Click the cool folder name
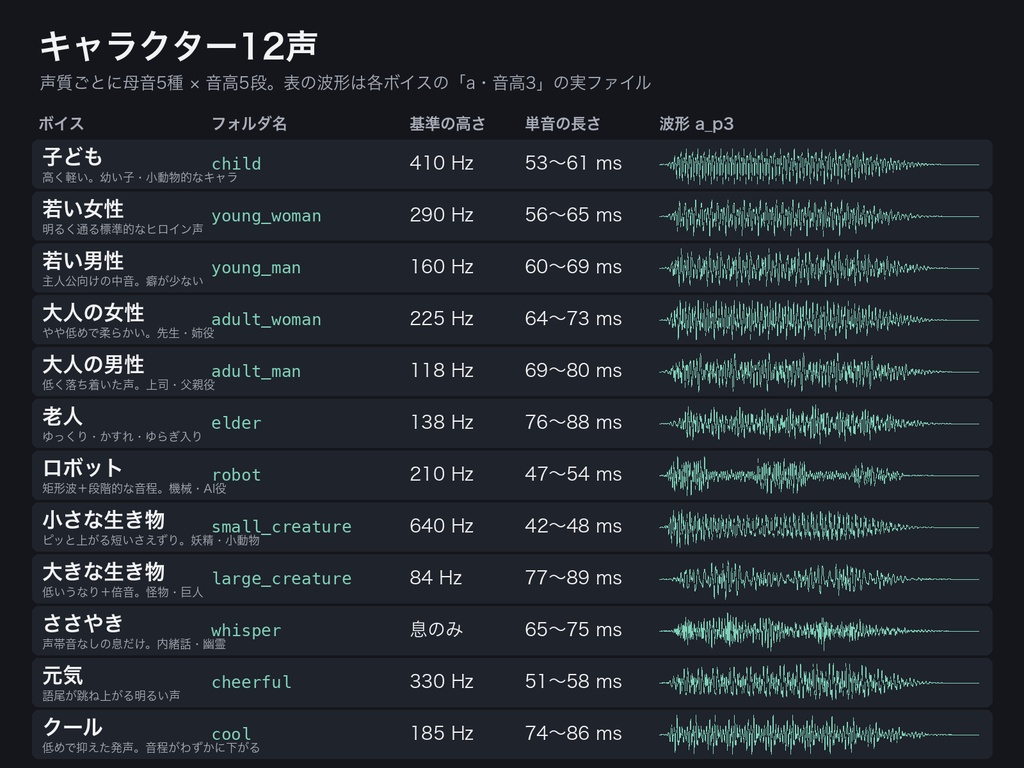1024x768 pixels. point(231,734)
